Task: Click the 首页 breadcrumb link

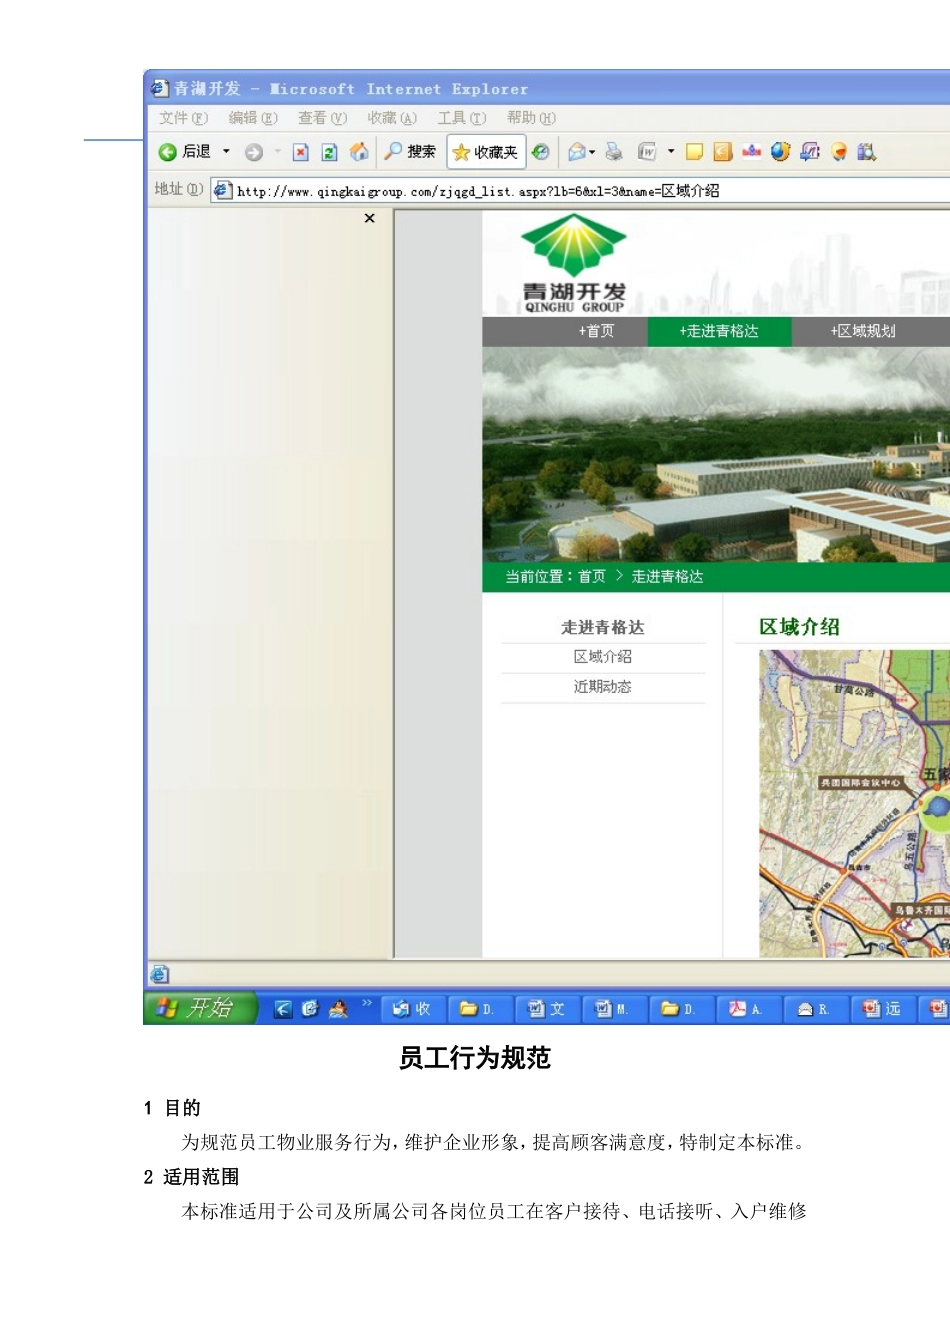Action: point(592,577)
